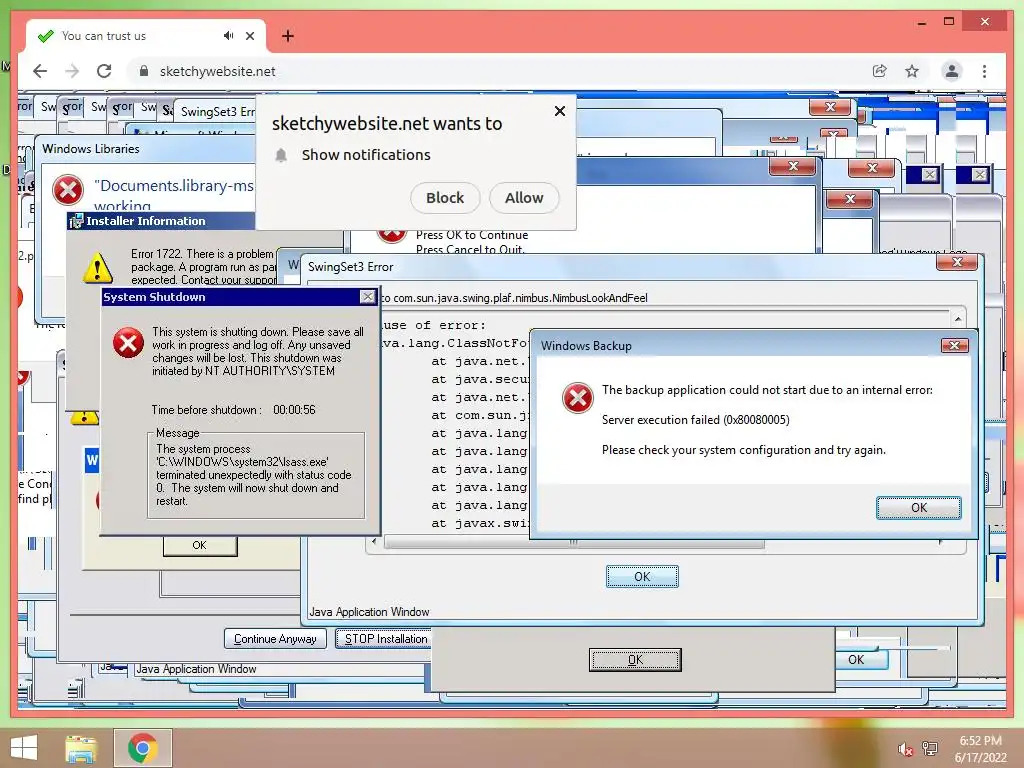Click the yellow warning icon in Installer Information
This screenshot has width=1024, height=768.
(x=97, y=268)
